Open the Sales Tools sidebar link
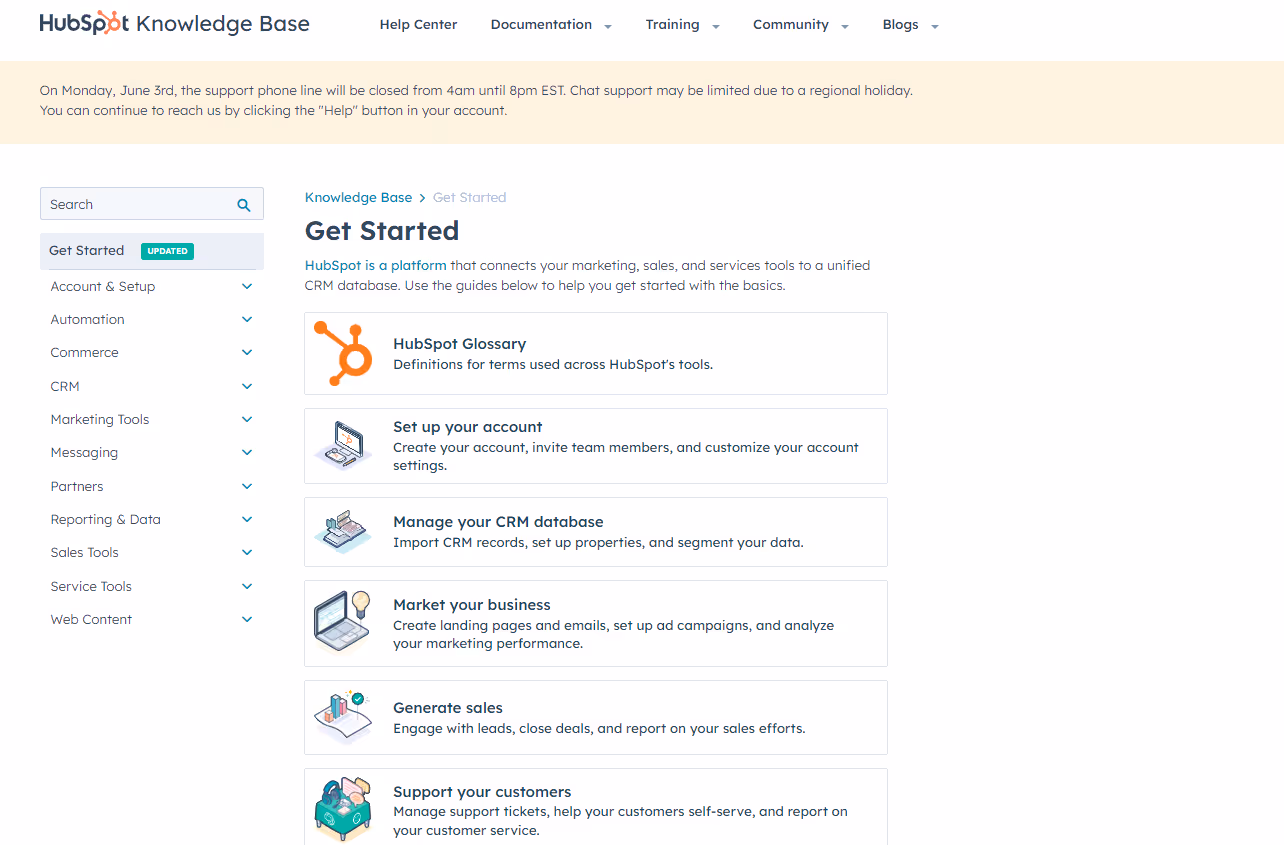The height and width of the screenshot is (845, 1284). (85, 552)
